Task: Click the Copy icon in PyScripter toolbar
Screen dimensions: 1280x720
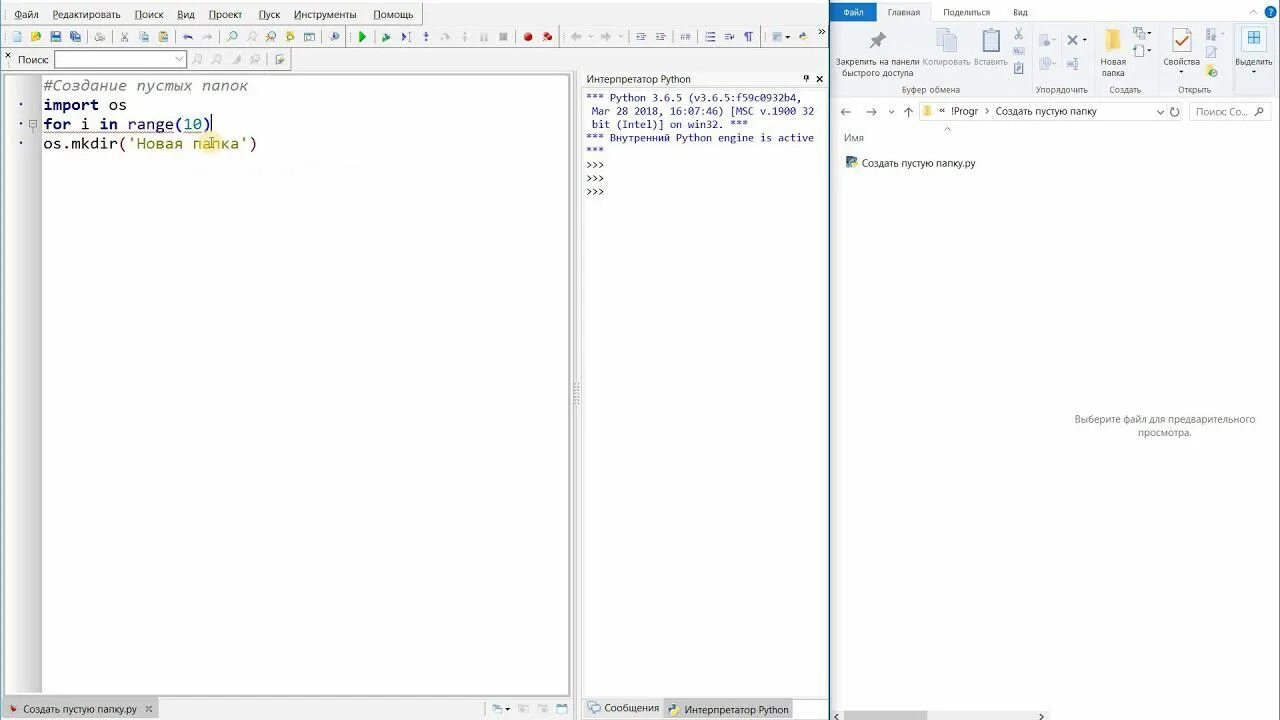Action: tap(144, 37)
